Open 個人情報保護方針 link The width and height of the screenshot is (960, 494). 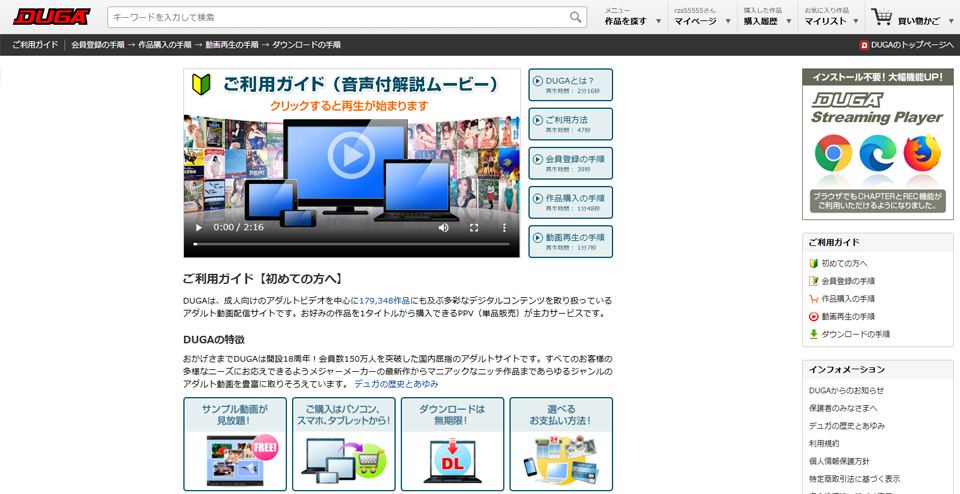click(839, 461)
